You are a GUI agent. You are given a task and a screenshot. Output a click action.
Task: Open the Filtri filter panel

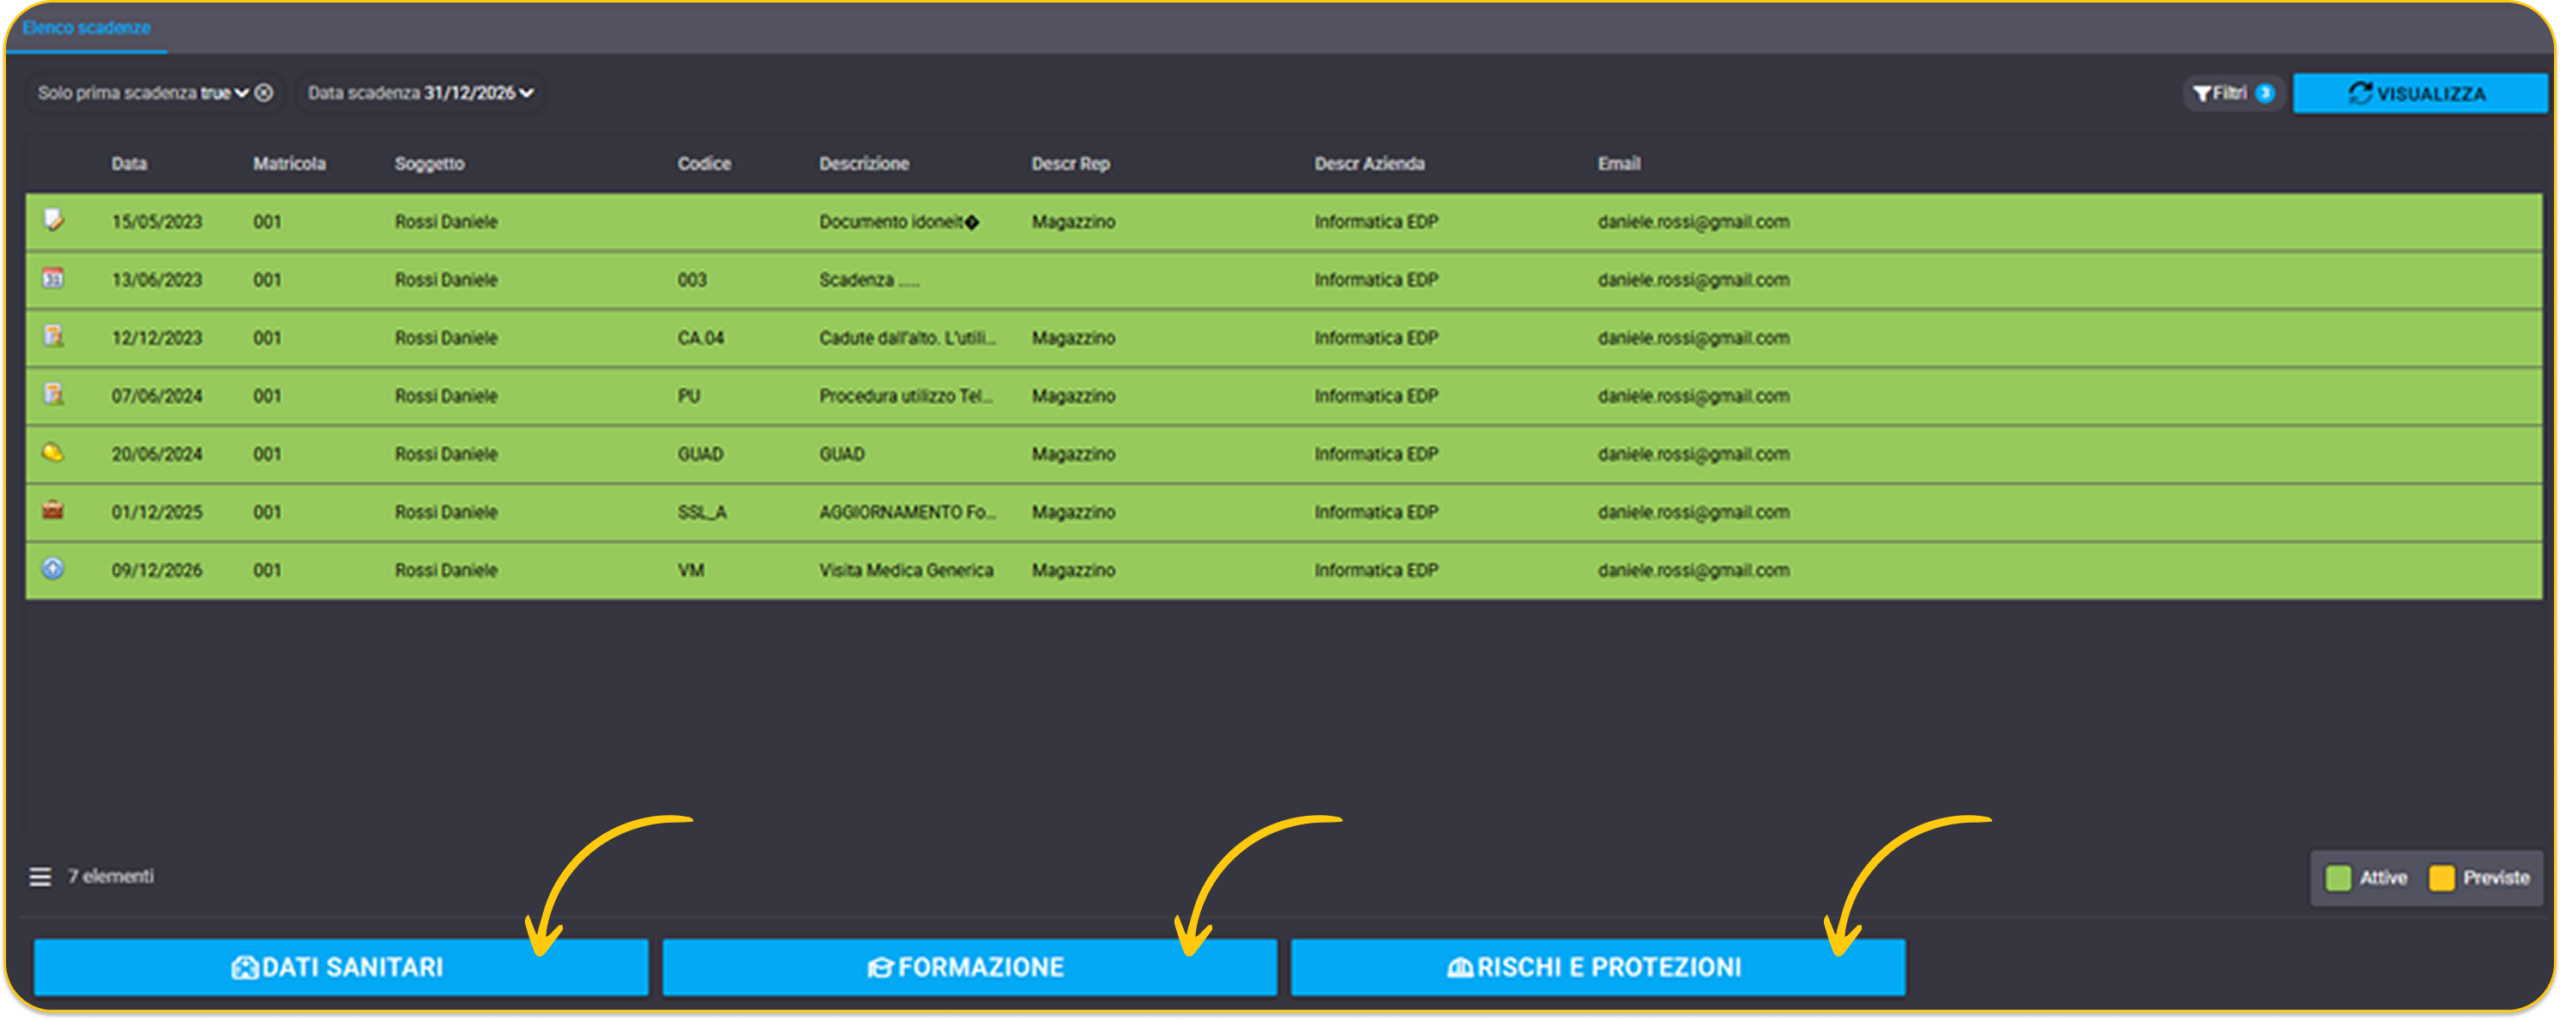click(x=2232, y=93)
